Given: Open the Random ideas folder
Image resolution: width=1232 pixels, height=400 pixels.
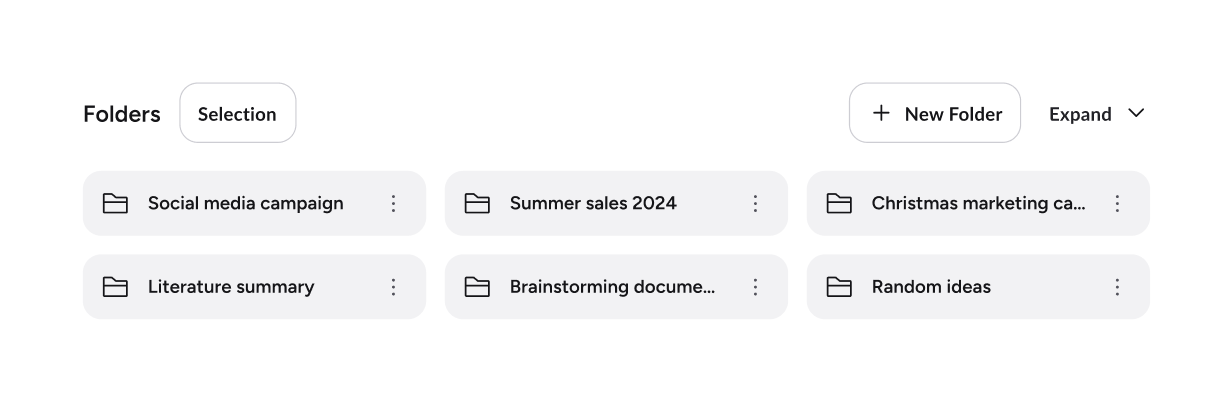Looking at the screenshot, I should (931, 287).
